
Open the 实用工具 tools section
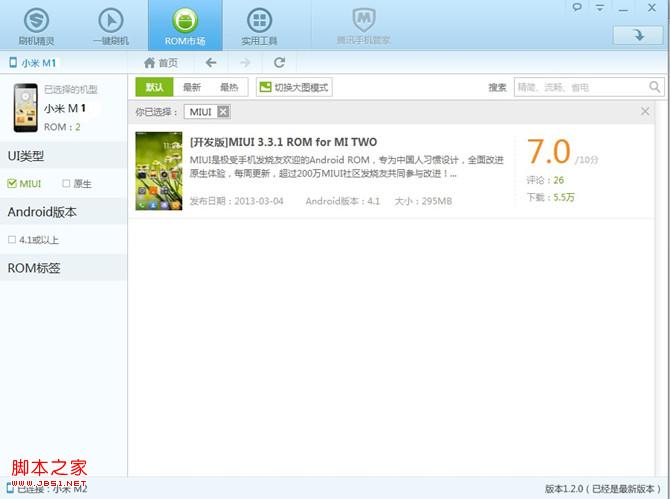[x=259, y=26]
